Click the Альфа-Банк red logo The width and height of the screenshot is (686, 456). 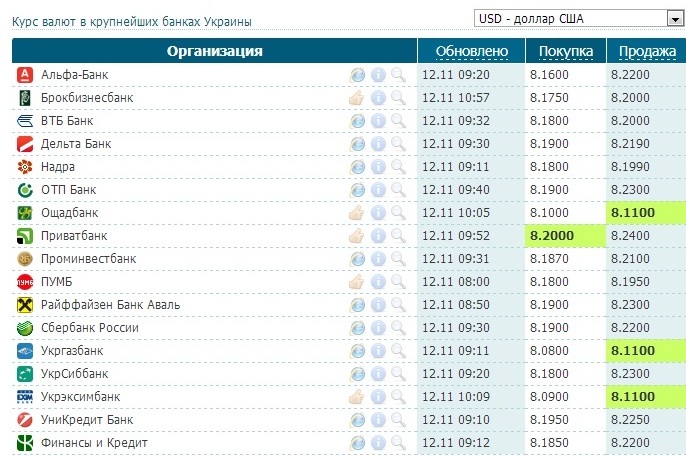(25, 75)
